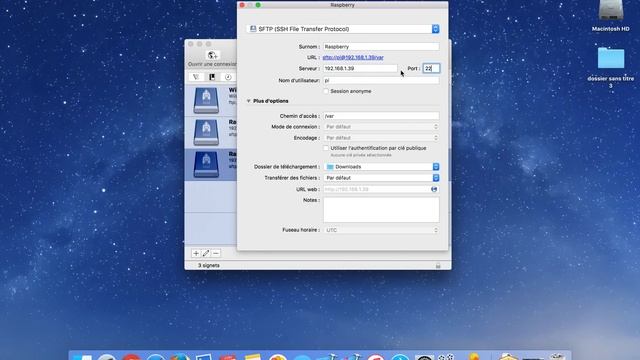The width and height of the screenshot is (640, 360).
Task: Click the Ouvrir une connexion toolbar icon
Action: [212, 55]
